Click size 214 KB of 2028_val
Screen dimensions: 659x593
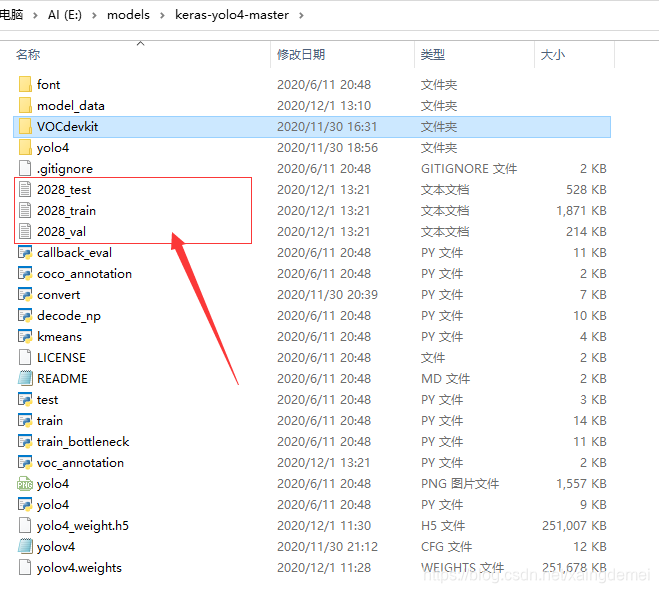point(586,232)
